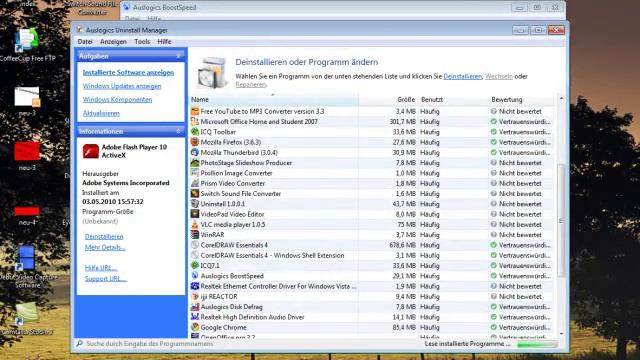Image resolution: width=640 pixels, height=360 pixels.
Task: Open the Support URL link
Action: pyautogui.click(x=105, y=278)
